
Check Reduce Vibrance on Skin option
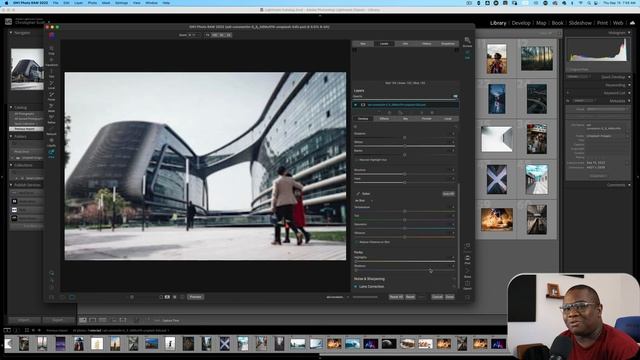tap(356, 242)
